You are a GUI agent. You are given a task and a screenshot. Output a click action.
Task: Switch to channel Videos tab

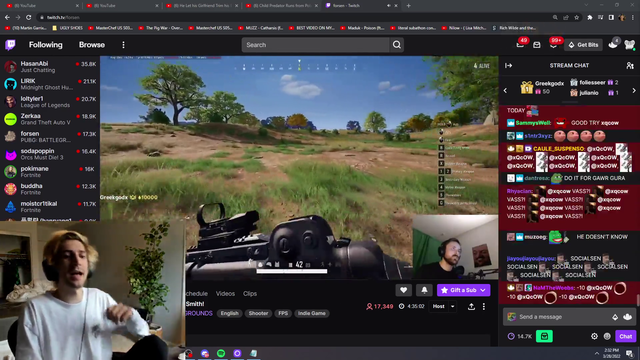225,293
